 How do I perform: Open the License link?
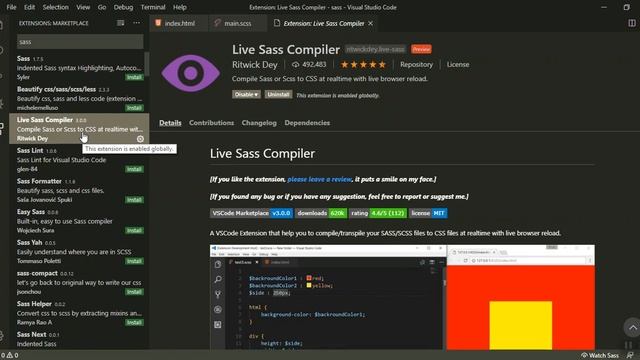[458, 64]
